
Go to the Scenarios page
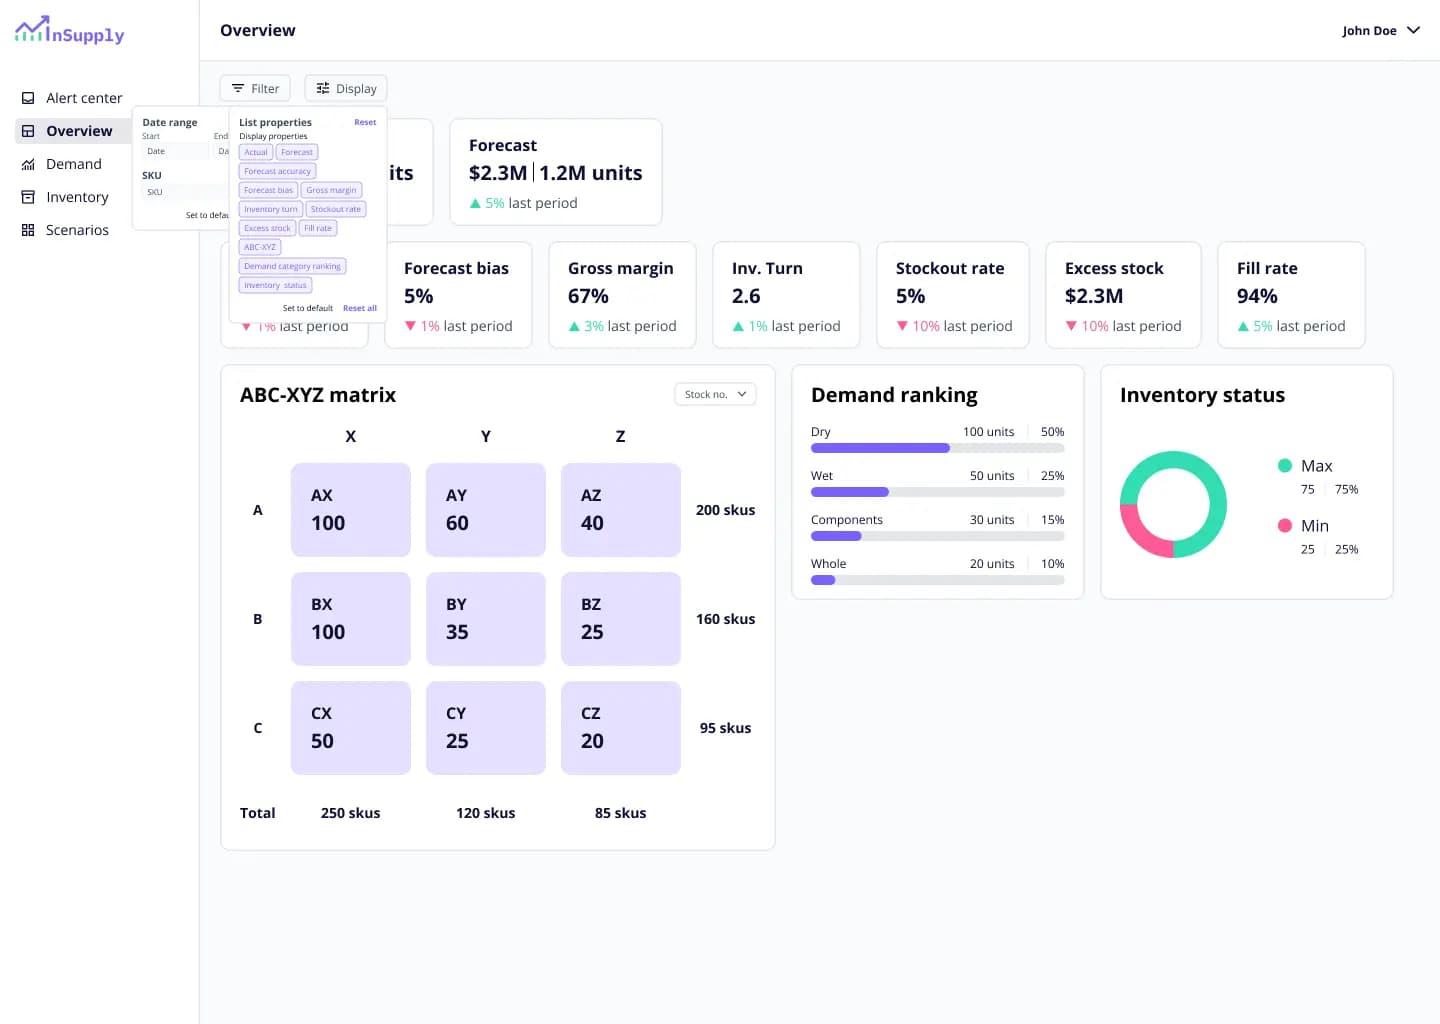pos(77,230)
